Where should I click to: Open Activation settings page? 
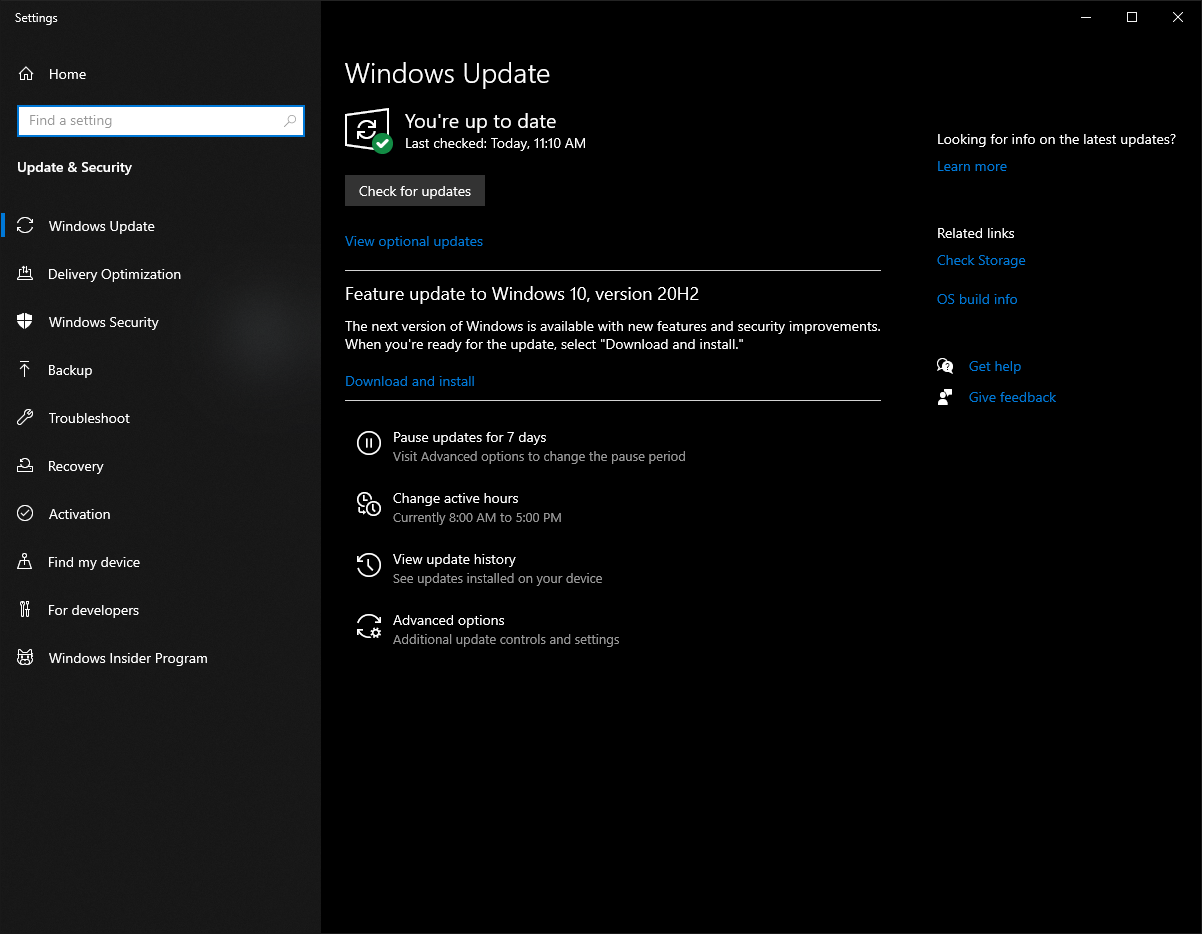(160, 514)
